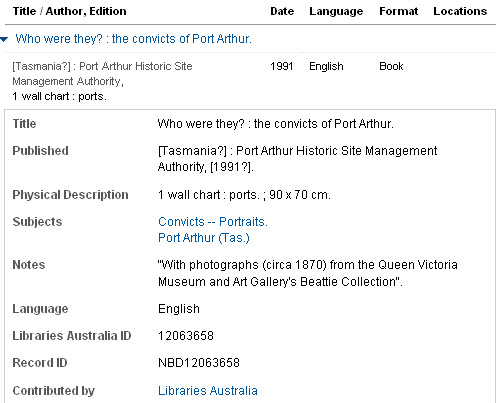Select the Locations column header
The image size is (503, 403).
(460, 11)
